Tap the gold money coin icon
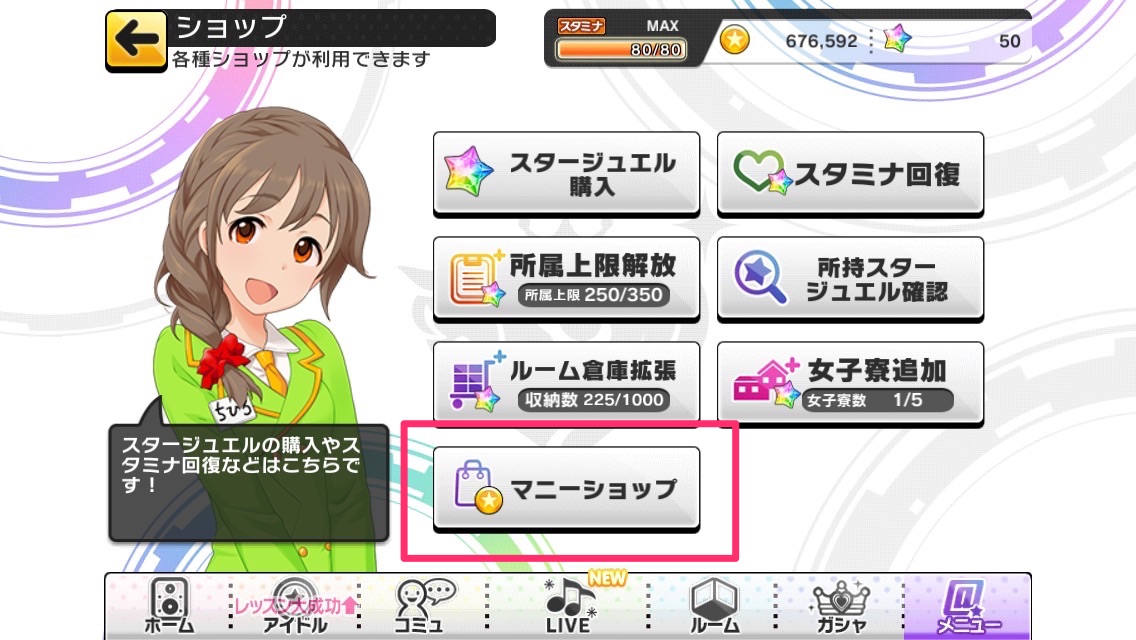Viewport: 1136px width, 640px height. [x=735, y=40]
